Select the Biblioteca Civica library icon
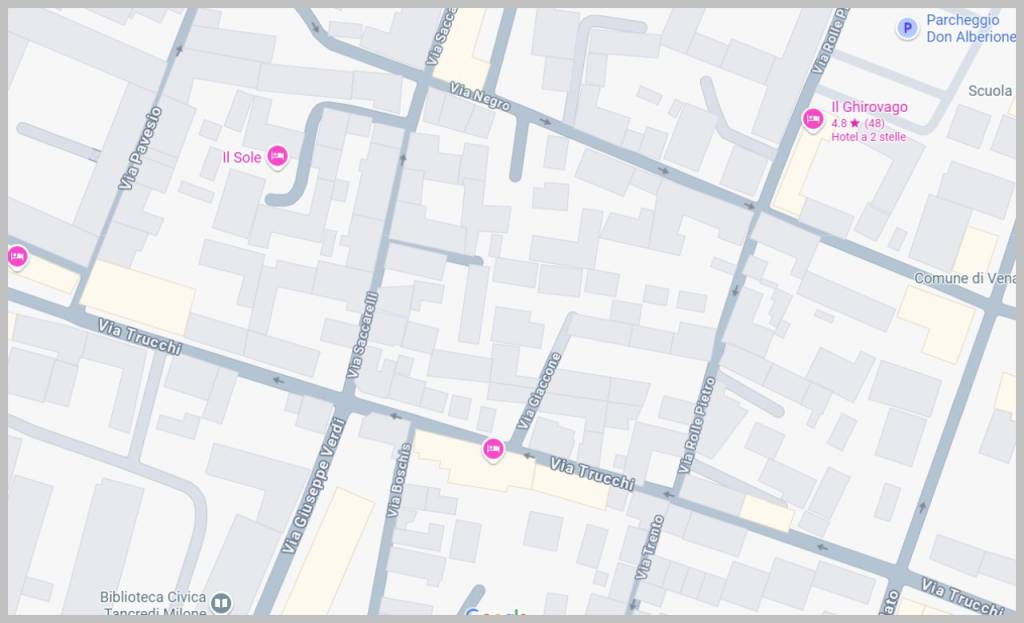 tap(221, 603)
